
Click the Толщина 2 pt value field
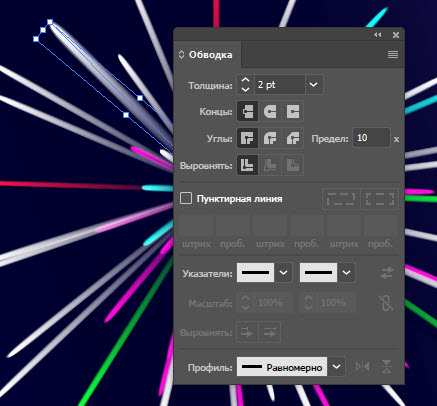pyautogui.click(x=280, y=85)
